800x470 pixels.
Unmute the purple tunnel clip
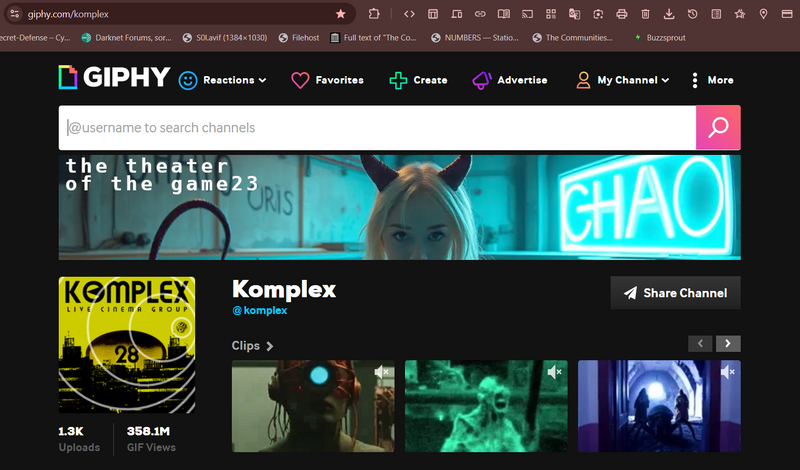click(x=728, y=372)
